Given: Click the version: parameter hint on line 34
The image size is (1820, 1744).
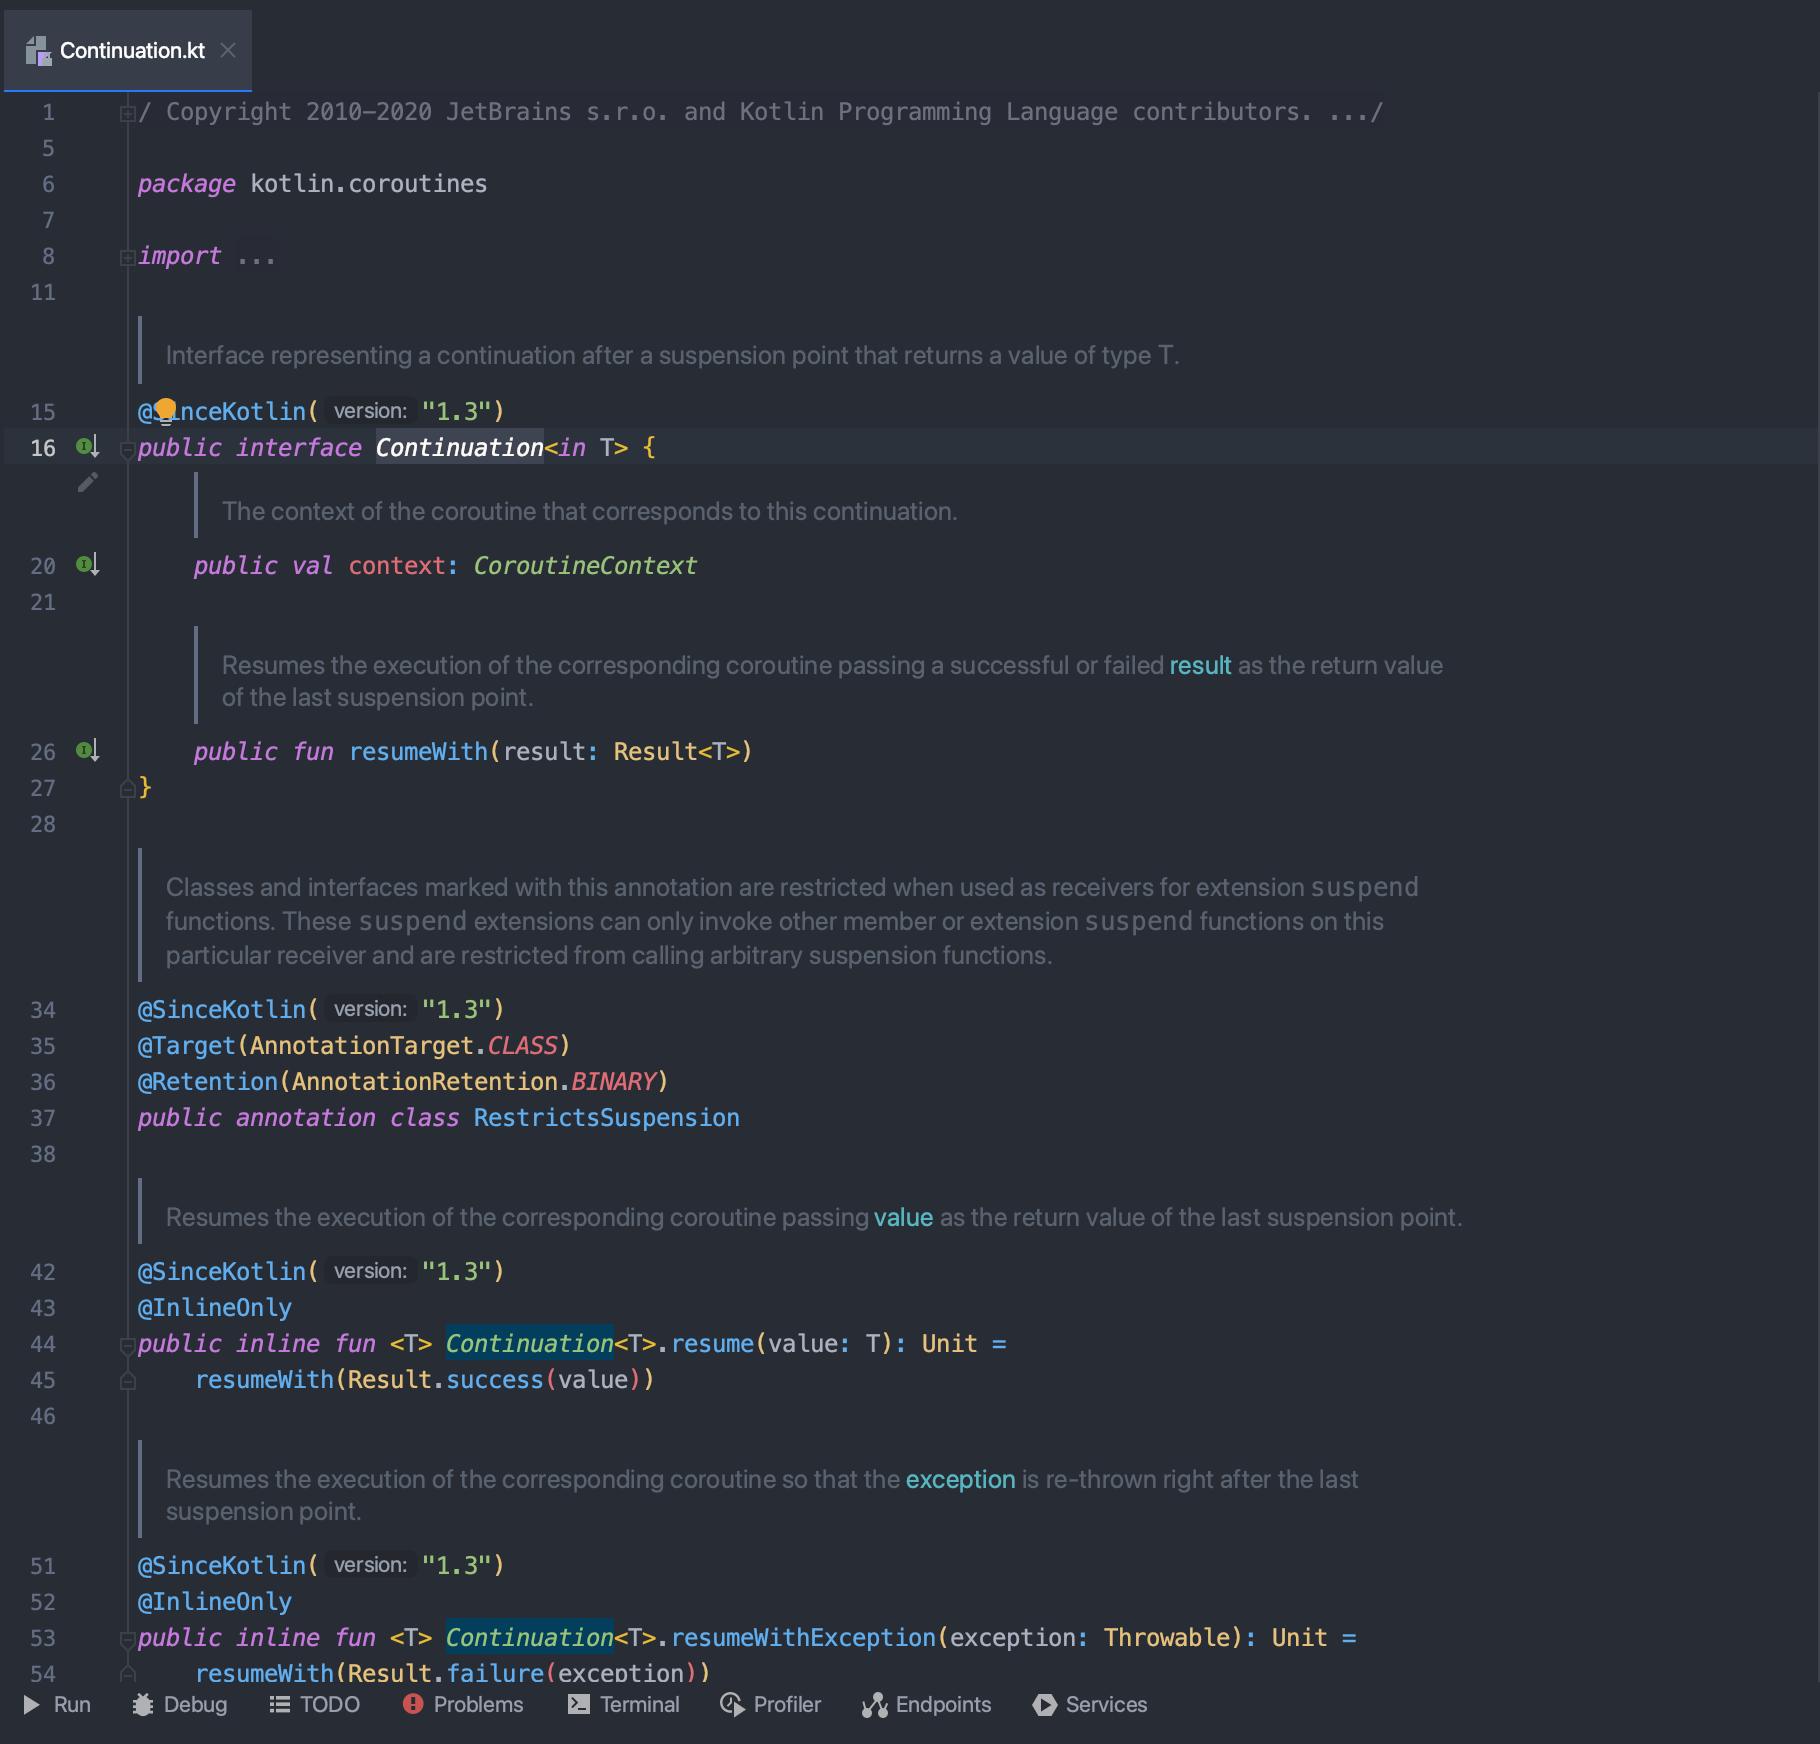Looking at the screenshot, I should click(370, 1009).
